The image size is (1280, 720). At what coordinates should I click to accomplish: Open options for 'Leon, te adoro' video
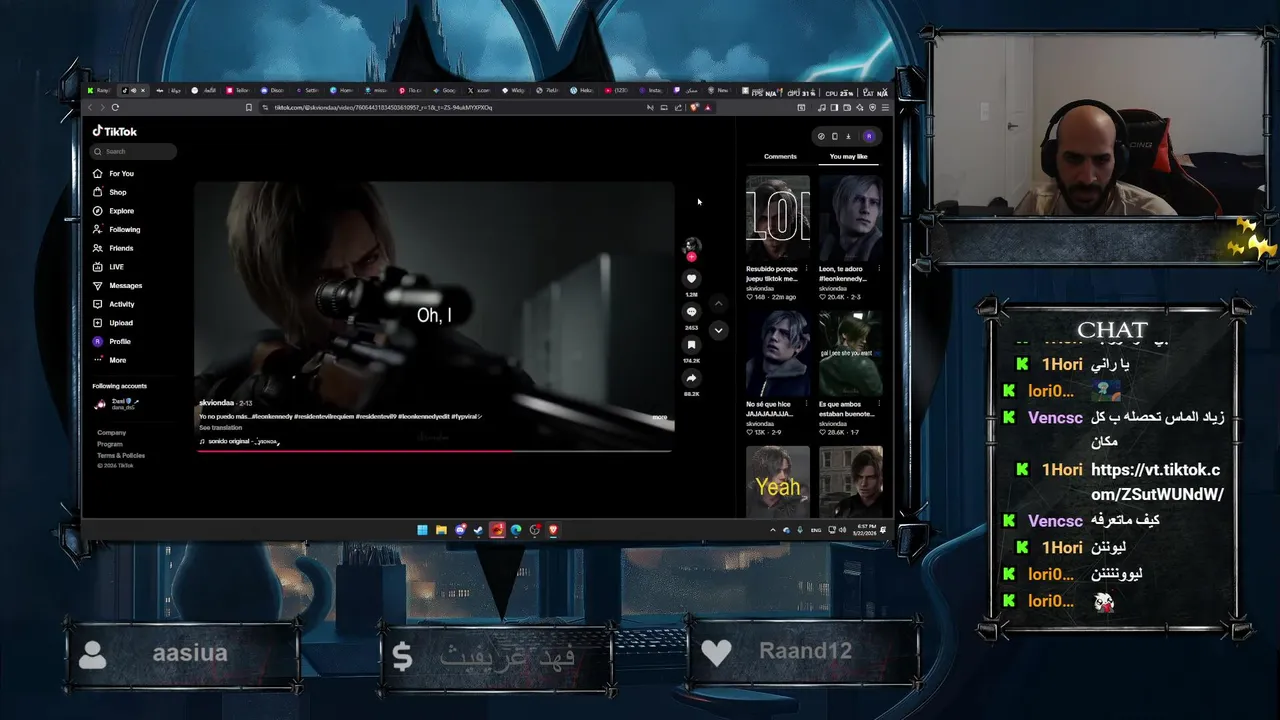coord(879,268)
